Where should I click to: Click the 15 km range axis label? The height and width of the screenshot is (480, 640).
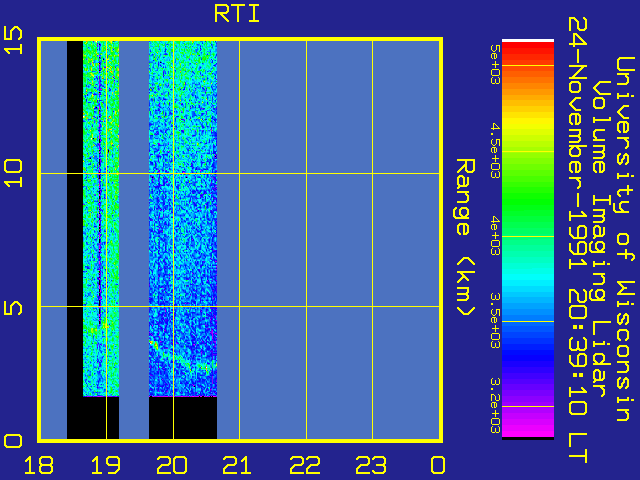coord(13,40)
